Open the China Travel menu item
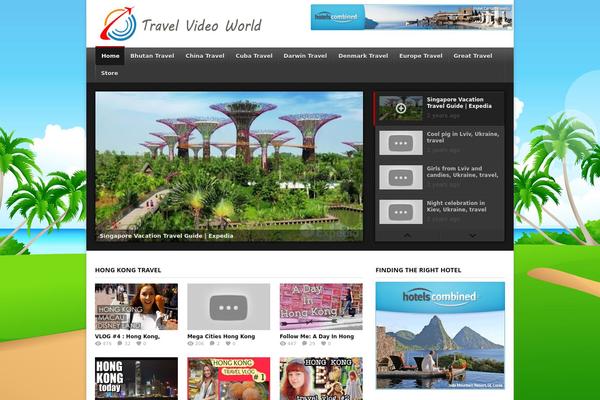 (x=205, y=56)
